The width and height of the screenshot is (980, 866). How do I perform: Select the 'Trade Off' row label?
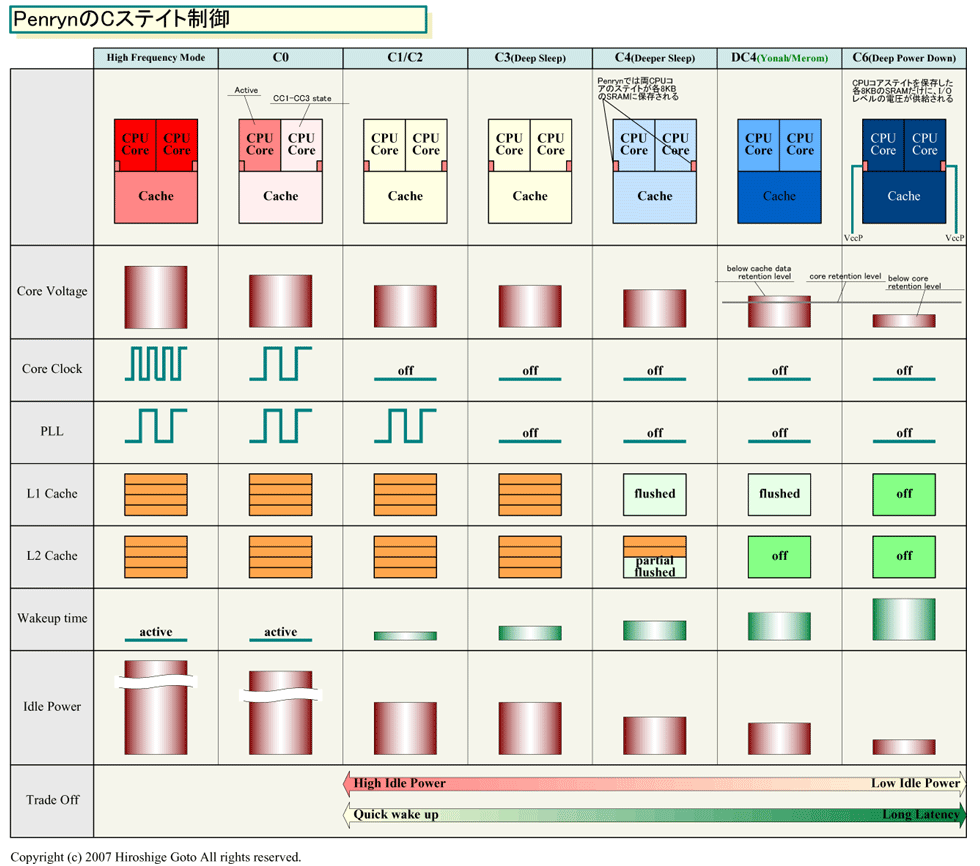pos(52,800)
